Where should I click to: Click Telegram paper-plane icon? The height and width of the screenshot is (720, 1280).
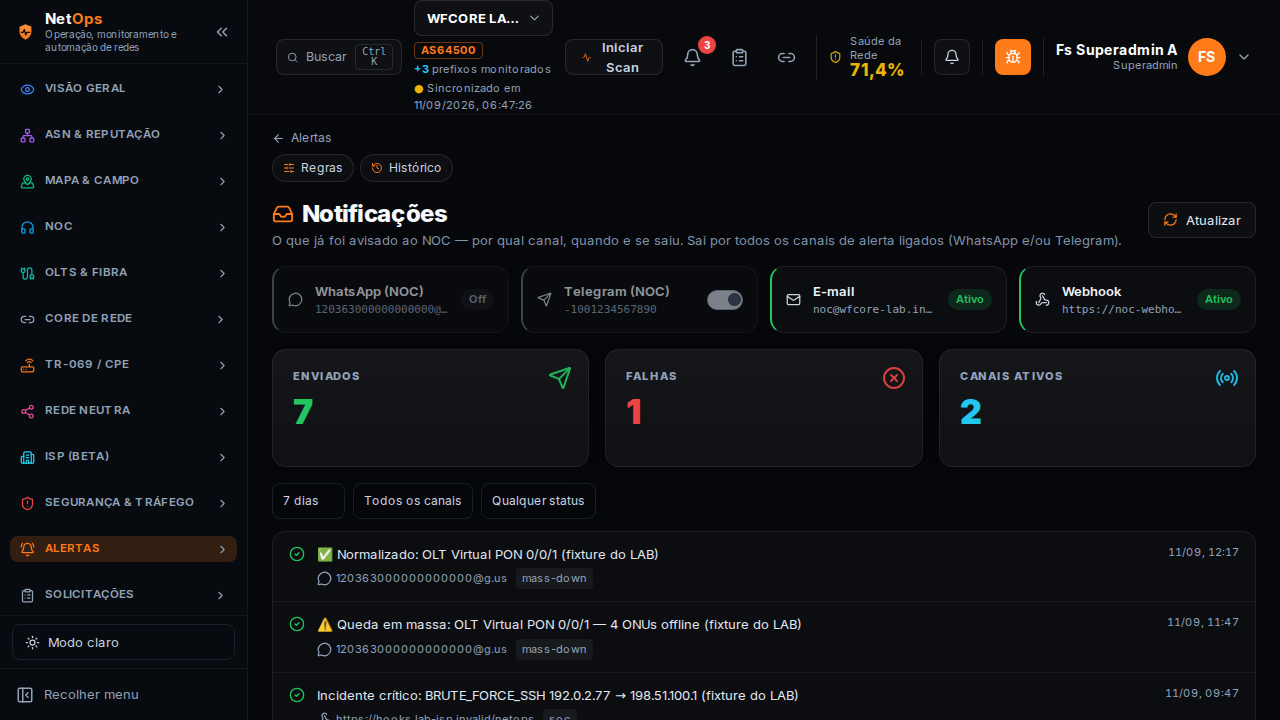[x=545, y=299]
